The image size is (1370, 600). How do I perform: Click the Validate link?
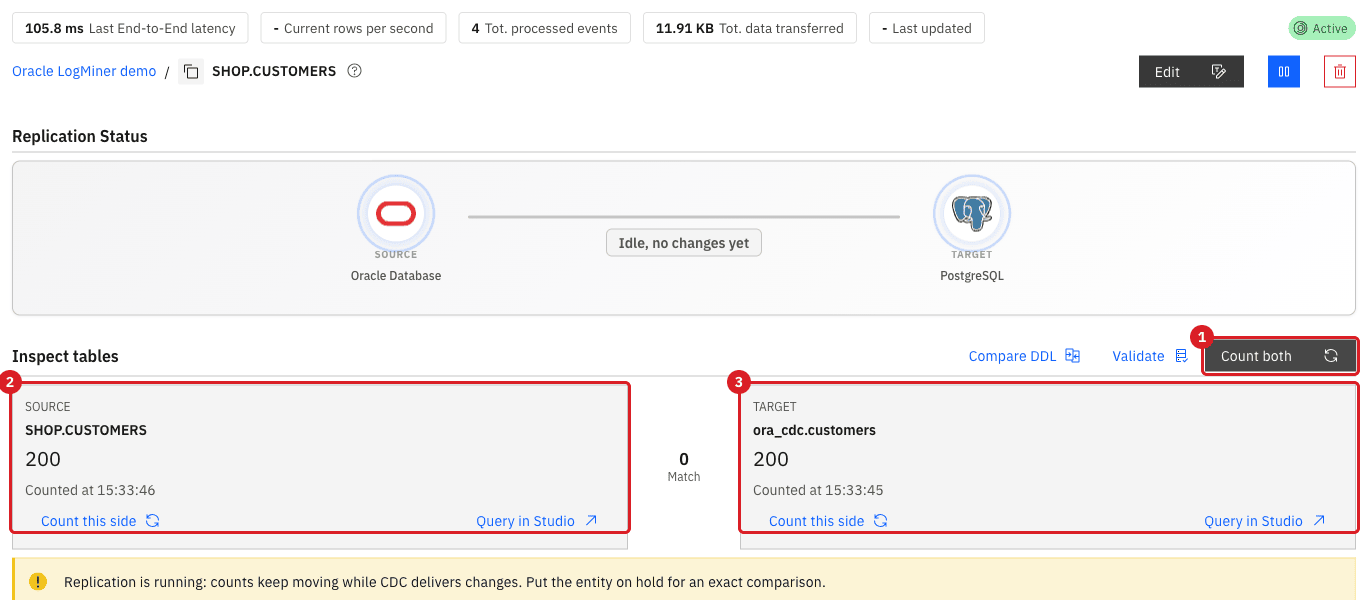tap(1150, 356)
